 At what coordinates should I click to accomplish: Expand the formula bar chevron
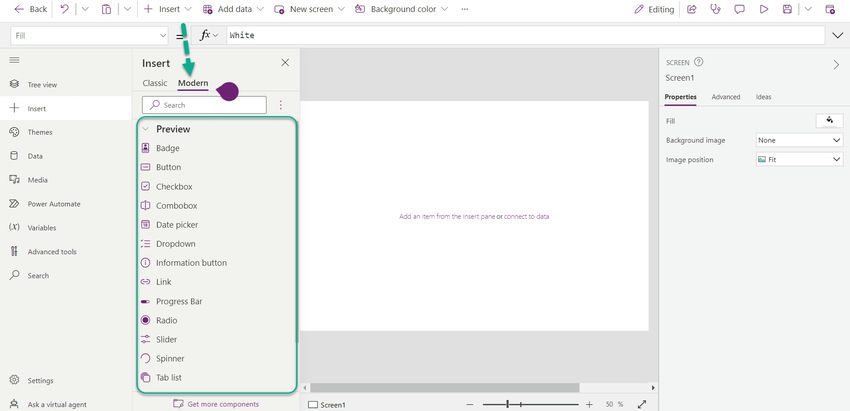836,35
